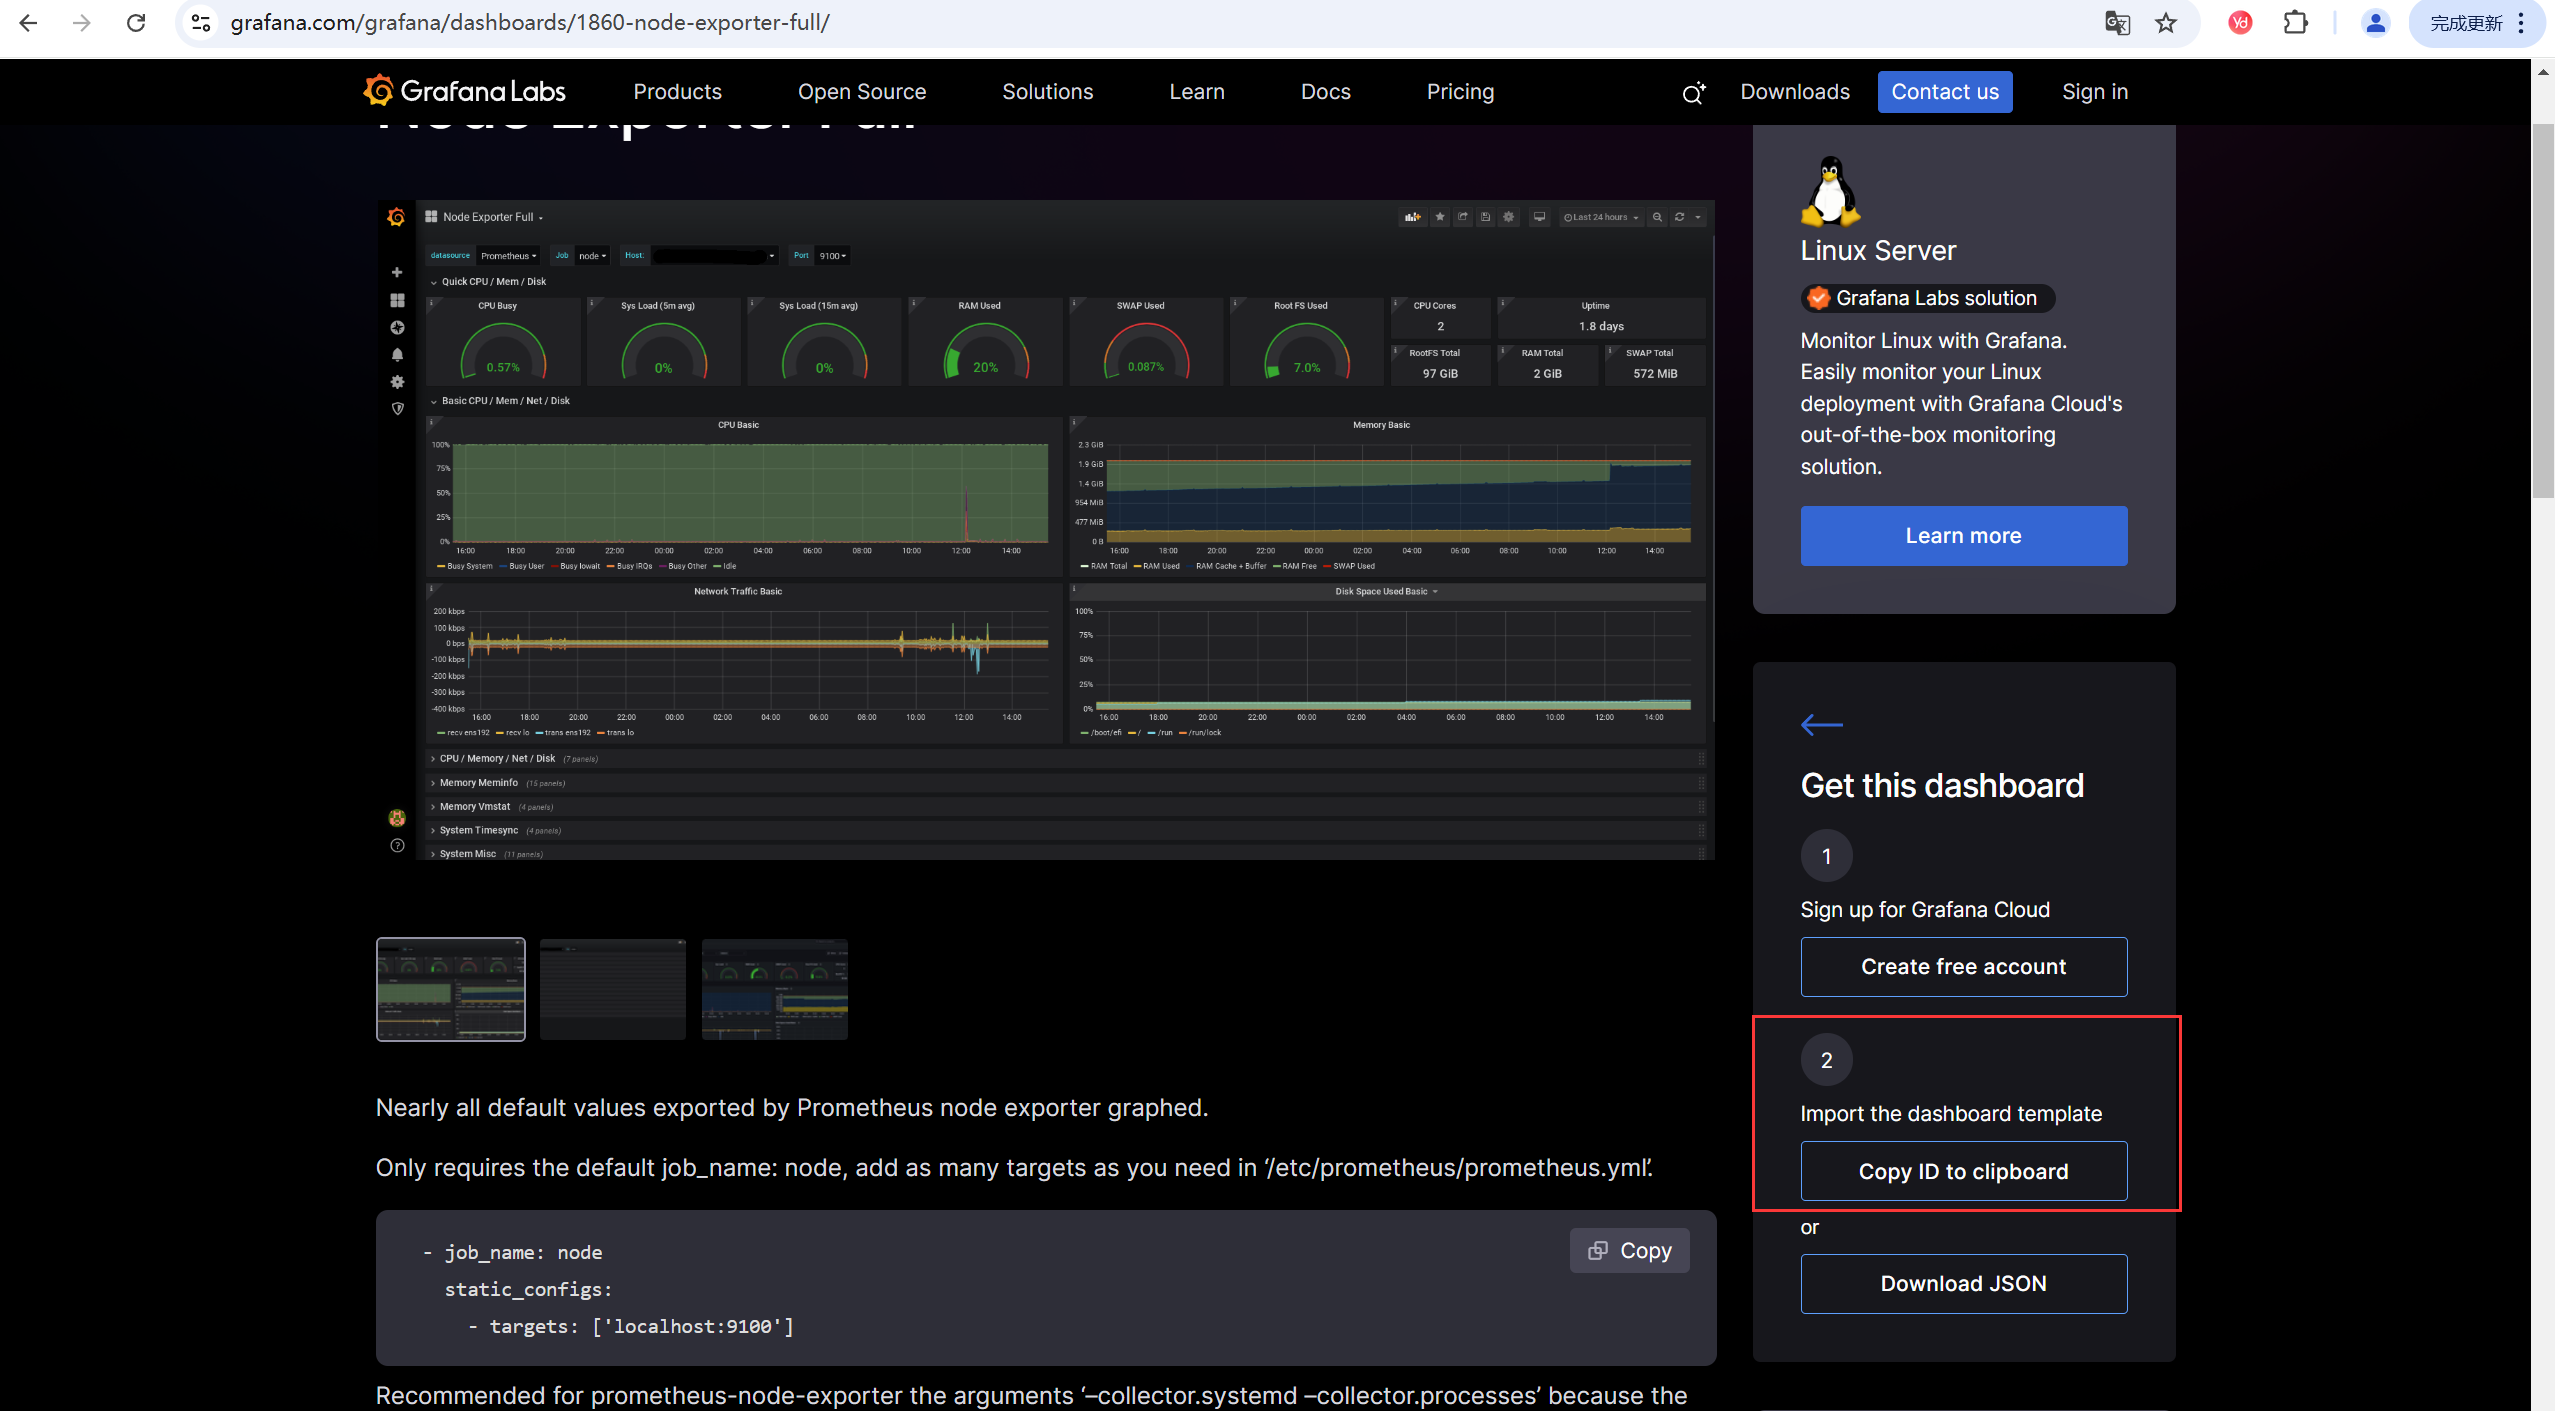The height and width of the screenshot is (1411, 2555).
Task: Copy the job_name code snippet
Action: pyautogui.click(x=1629, y=1250)
